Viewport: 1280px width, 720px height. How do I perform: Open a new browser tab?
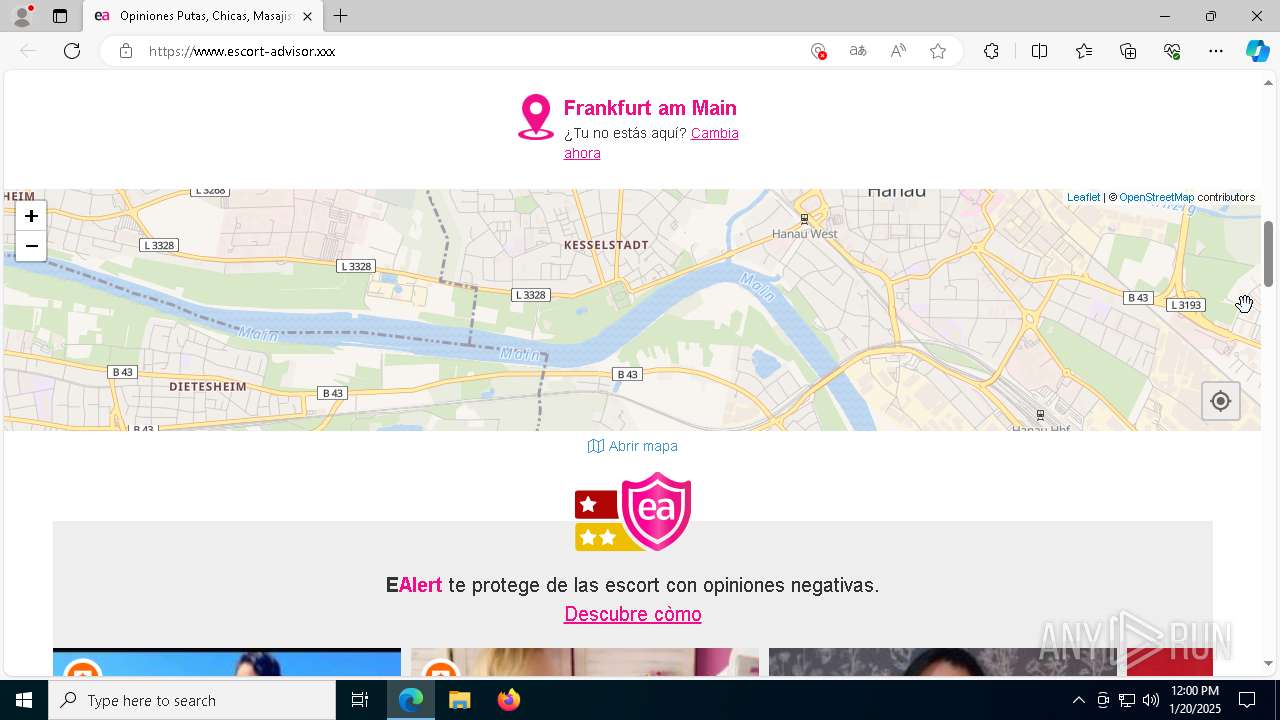click(x=341, y=16)
